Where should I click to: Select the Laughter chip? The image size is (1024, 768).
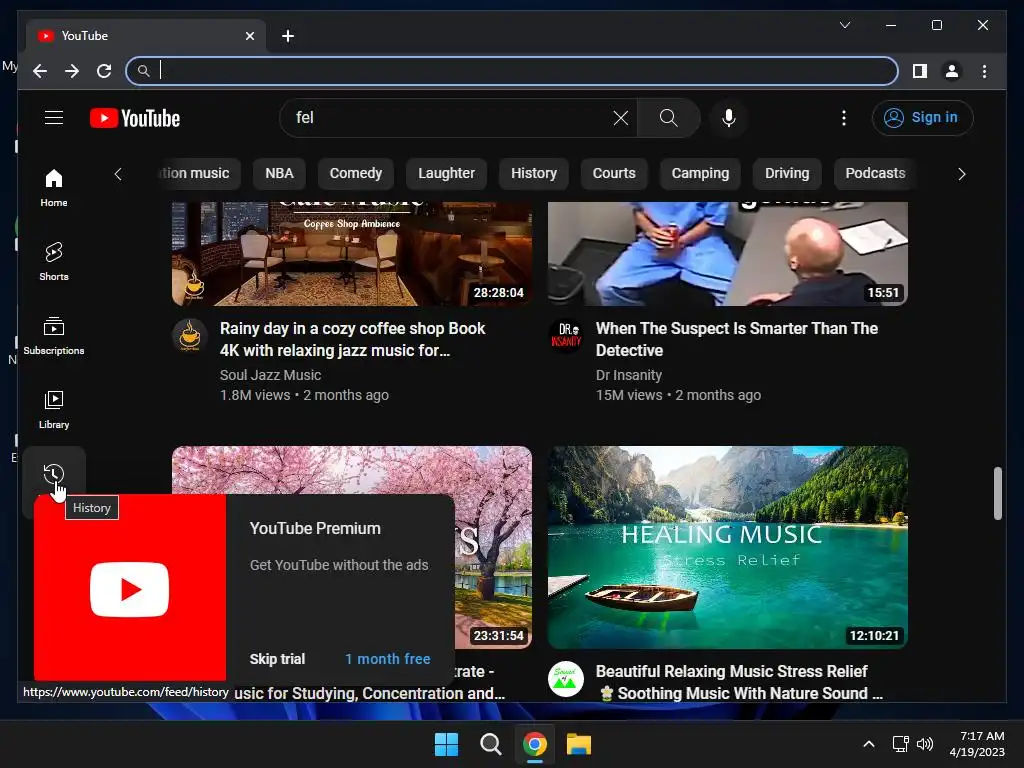446,173
